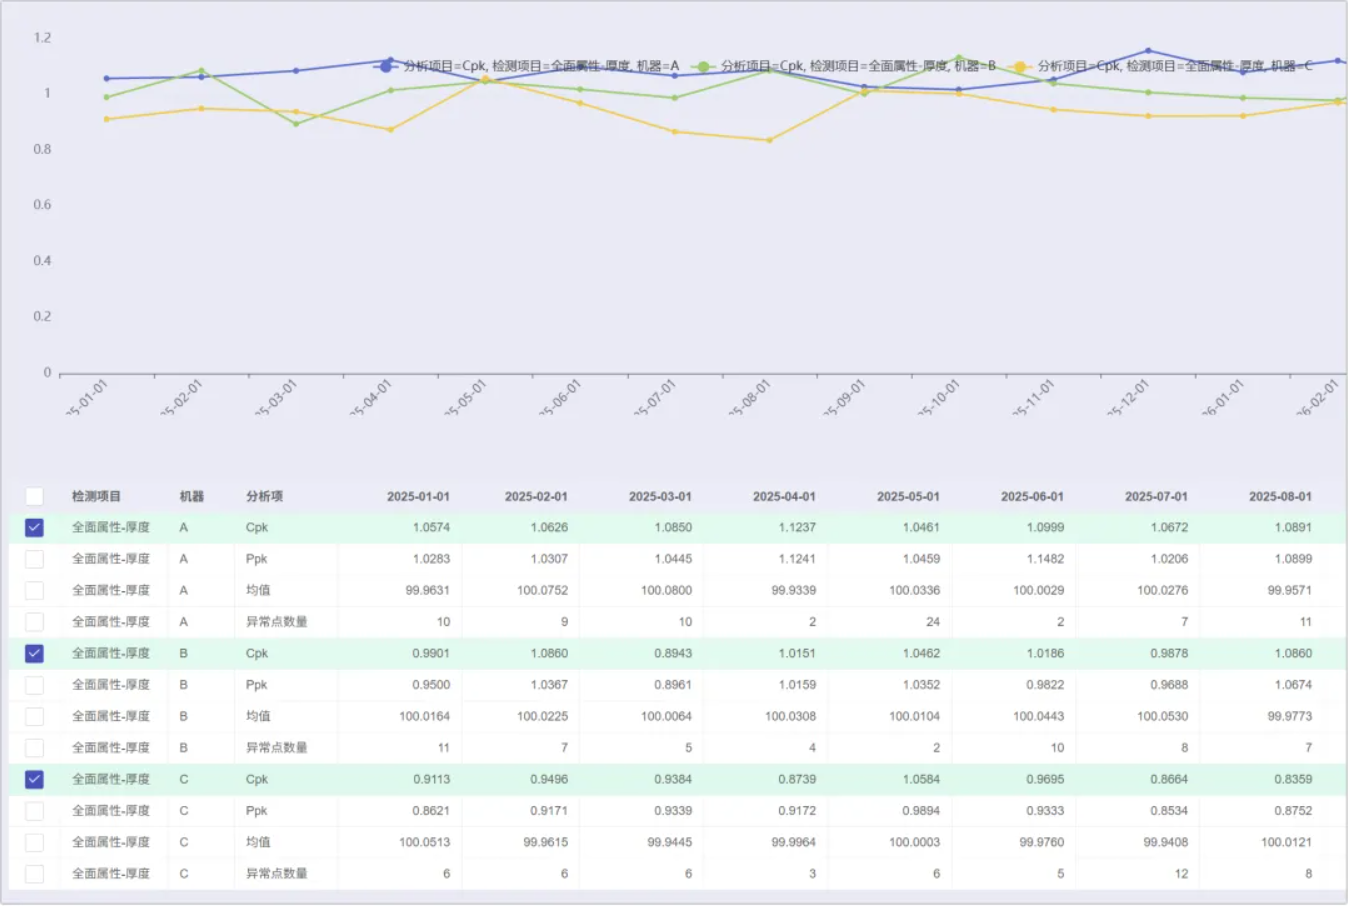Click the value 24 in machine A 异常点数量 row
Screen dimensions: 1348x906
click(932, 622)
